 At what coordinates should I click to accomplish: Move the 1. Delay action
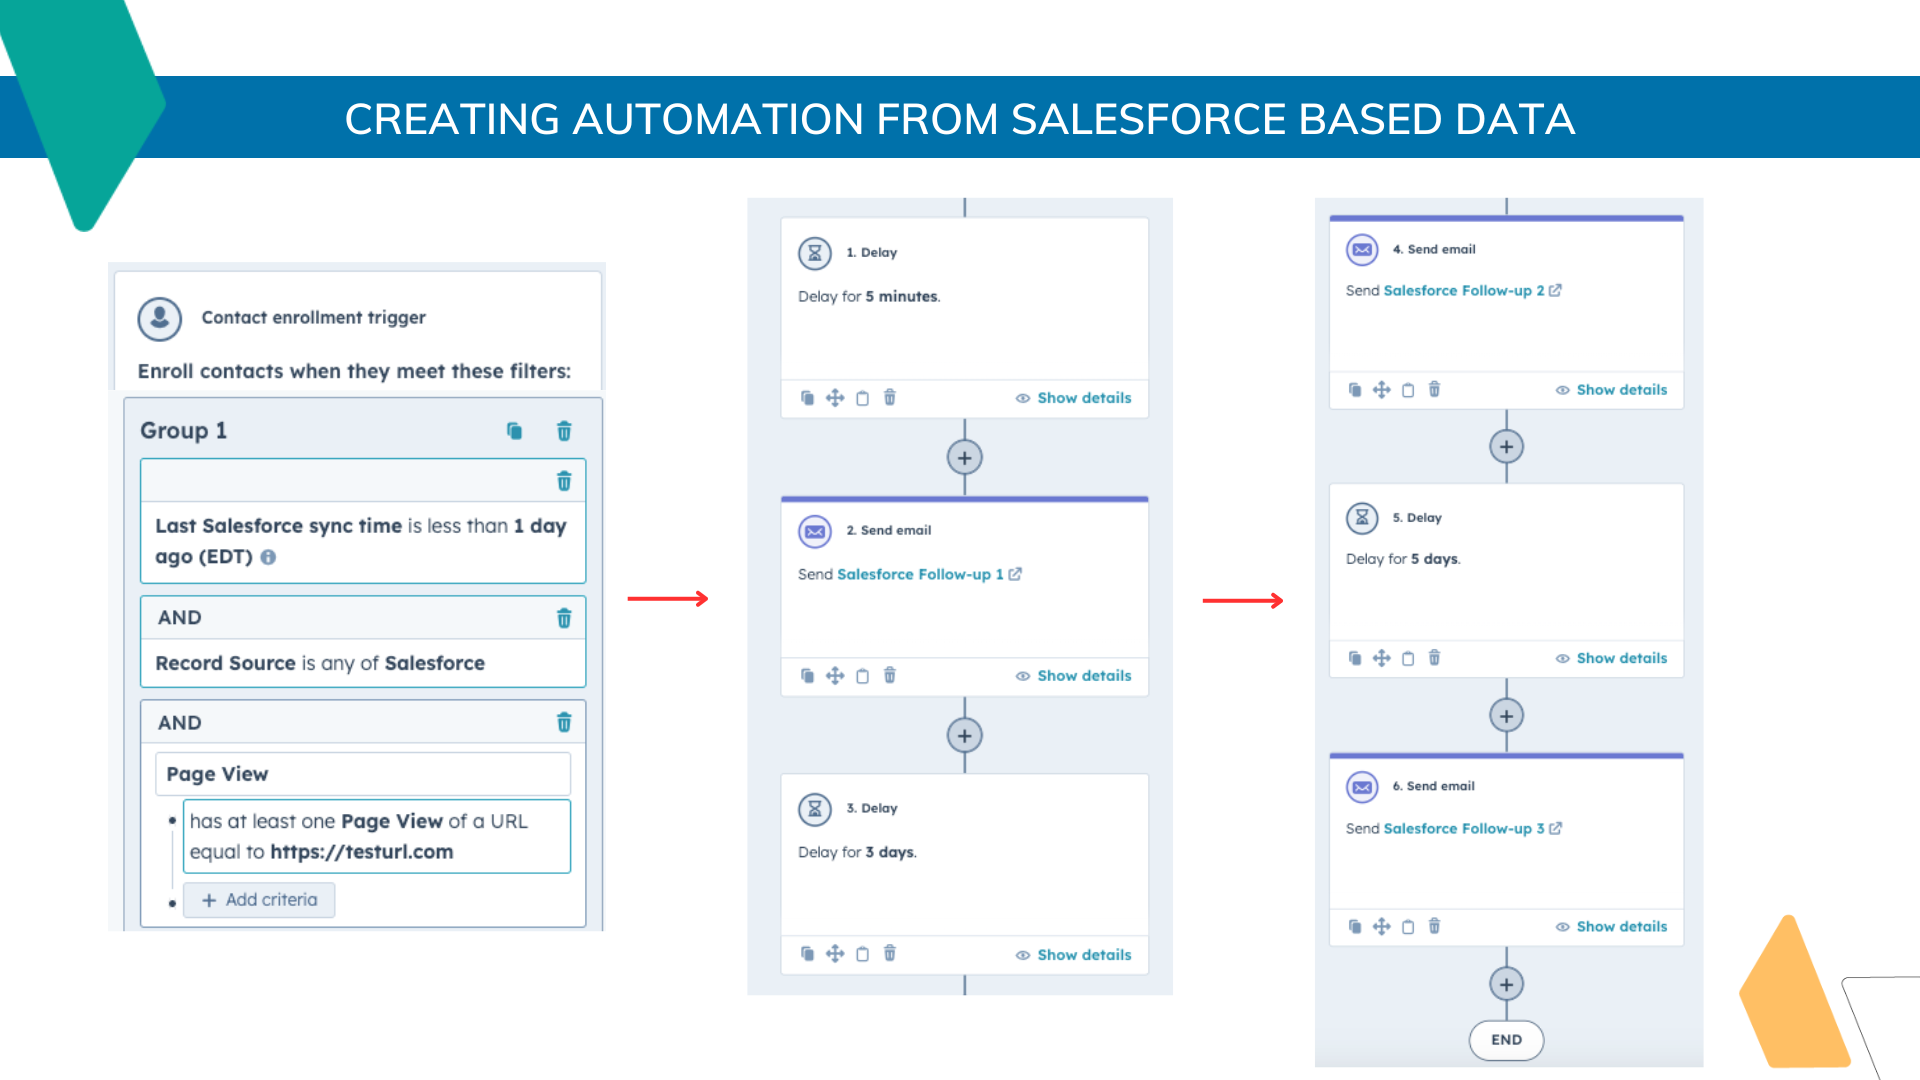pyautogui.click(x=835, y=398)
